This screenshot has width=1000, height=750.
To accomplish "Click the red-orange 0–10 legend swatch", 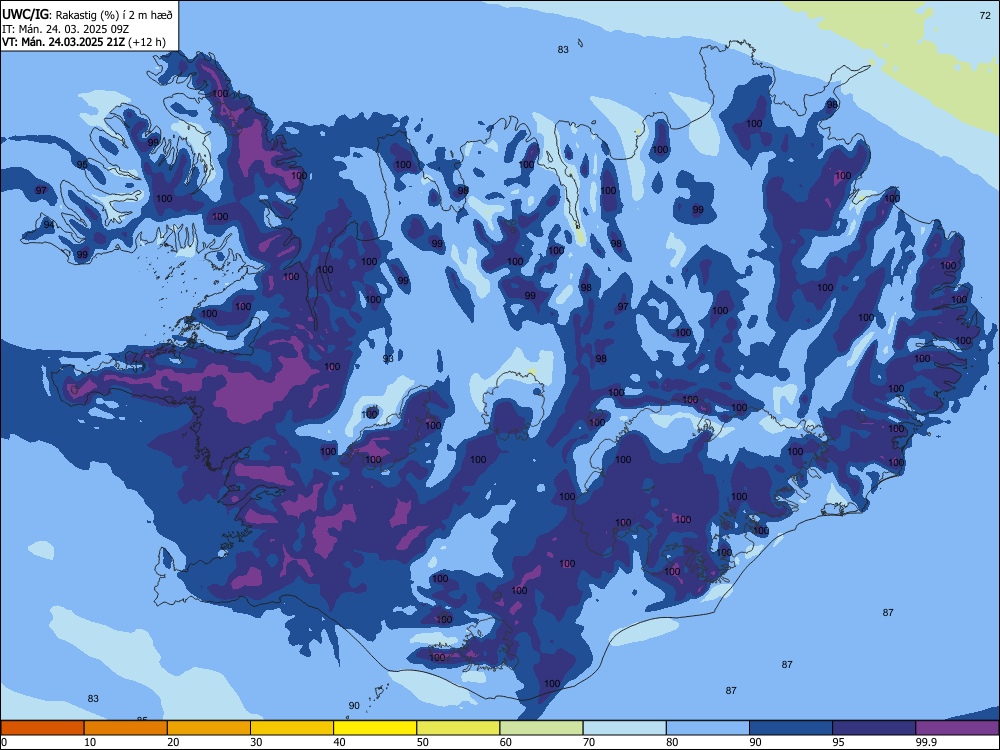I will [42, 728].
